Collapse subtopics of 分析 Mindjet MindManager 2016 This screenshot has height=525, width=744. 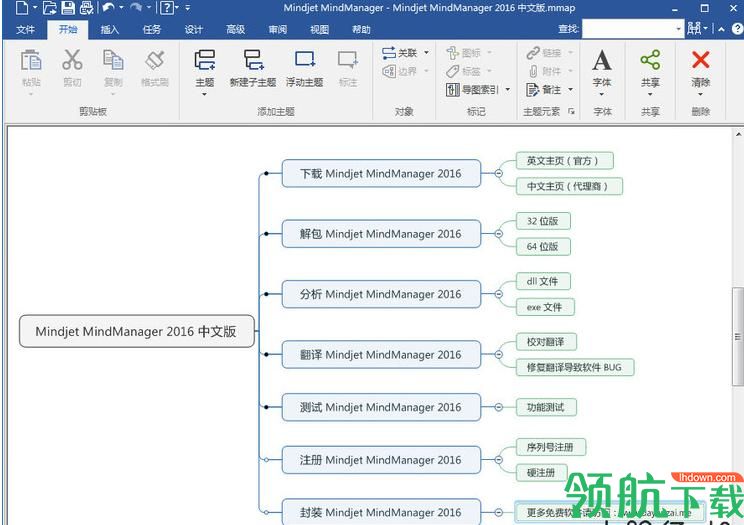pos(498,294)
